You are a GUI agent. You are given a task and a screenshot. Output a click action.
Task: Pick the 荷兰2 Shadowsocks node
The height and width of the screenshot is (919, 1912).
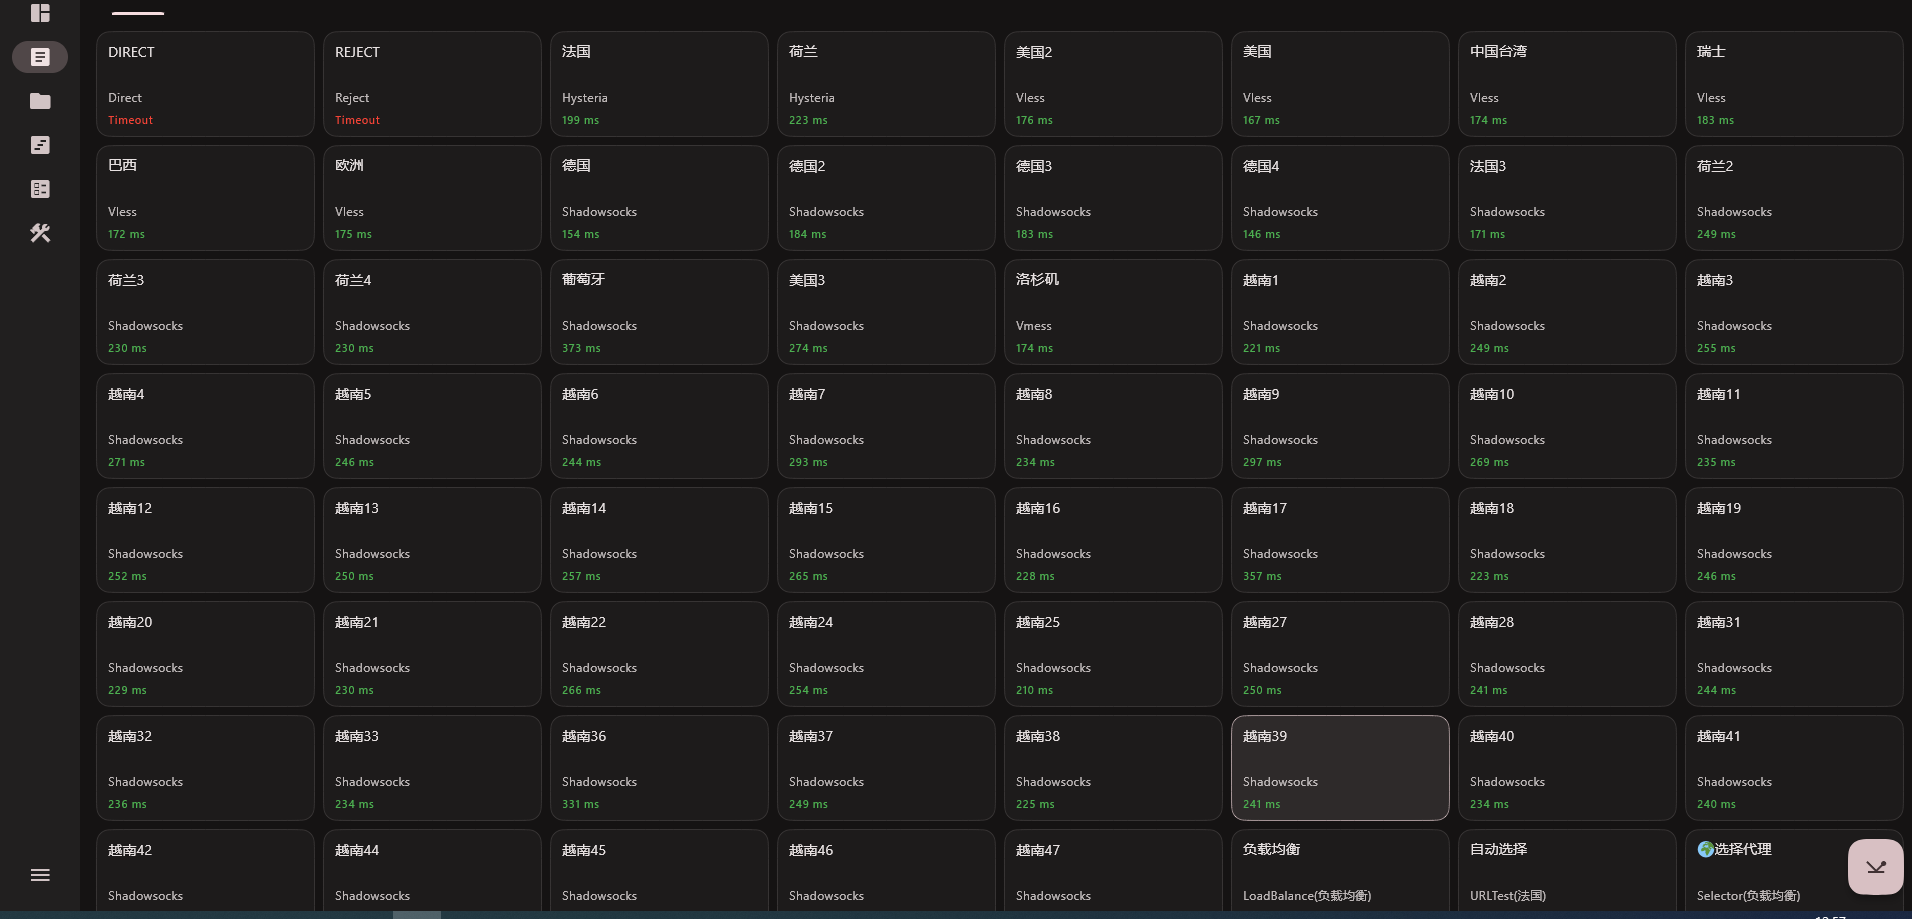coord(1794,198)
